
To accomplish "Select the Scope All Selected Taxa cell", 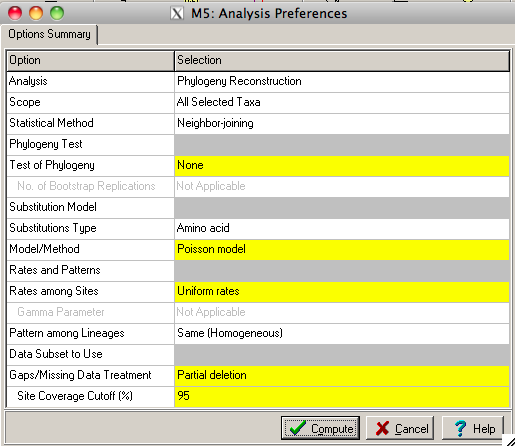I will [x=342, y=103].
